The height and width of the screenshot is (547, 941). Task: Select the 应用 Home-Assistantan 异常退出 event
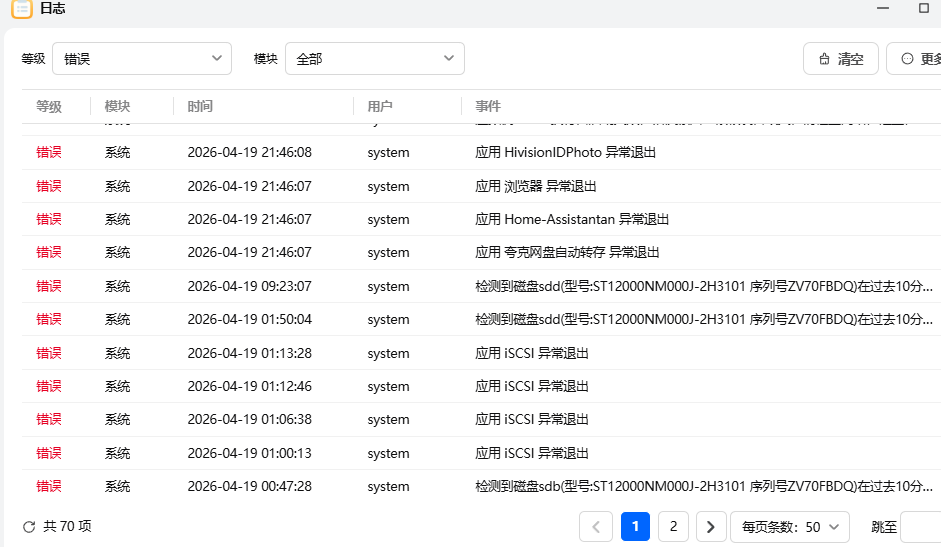(x=572, y=220)
